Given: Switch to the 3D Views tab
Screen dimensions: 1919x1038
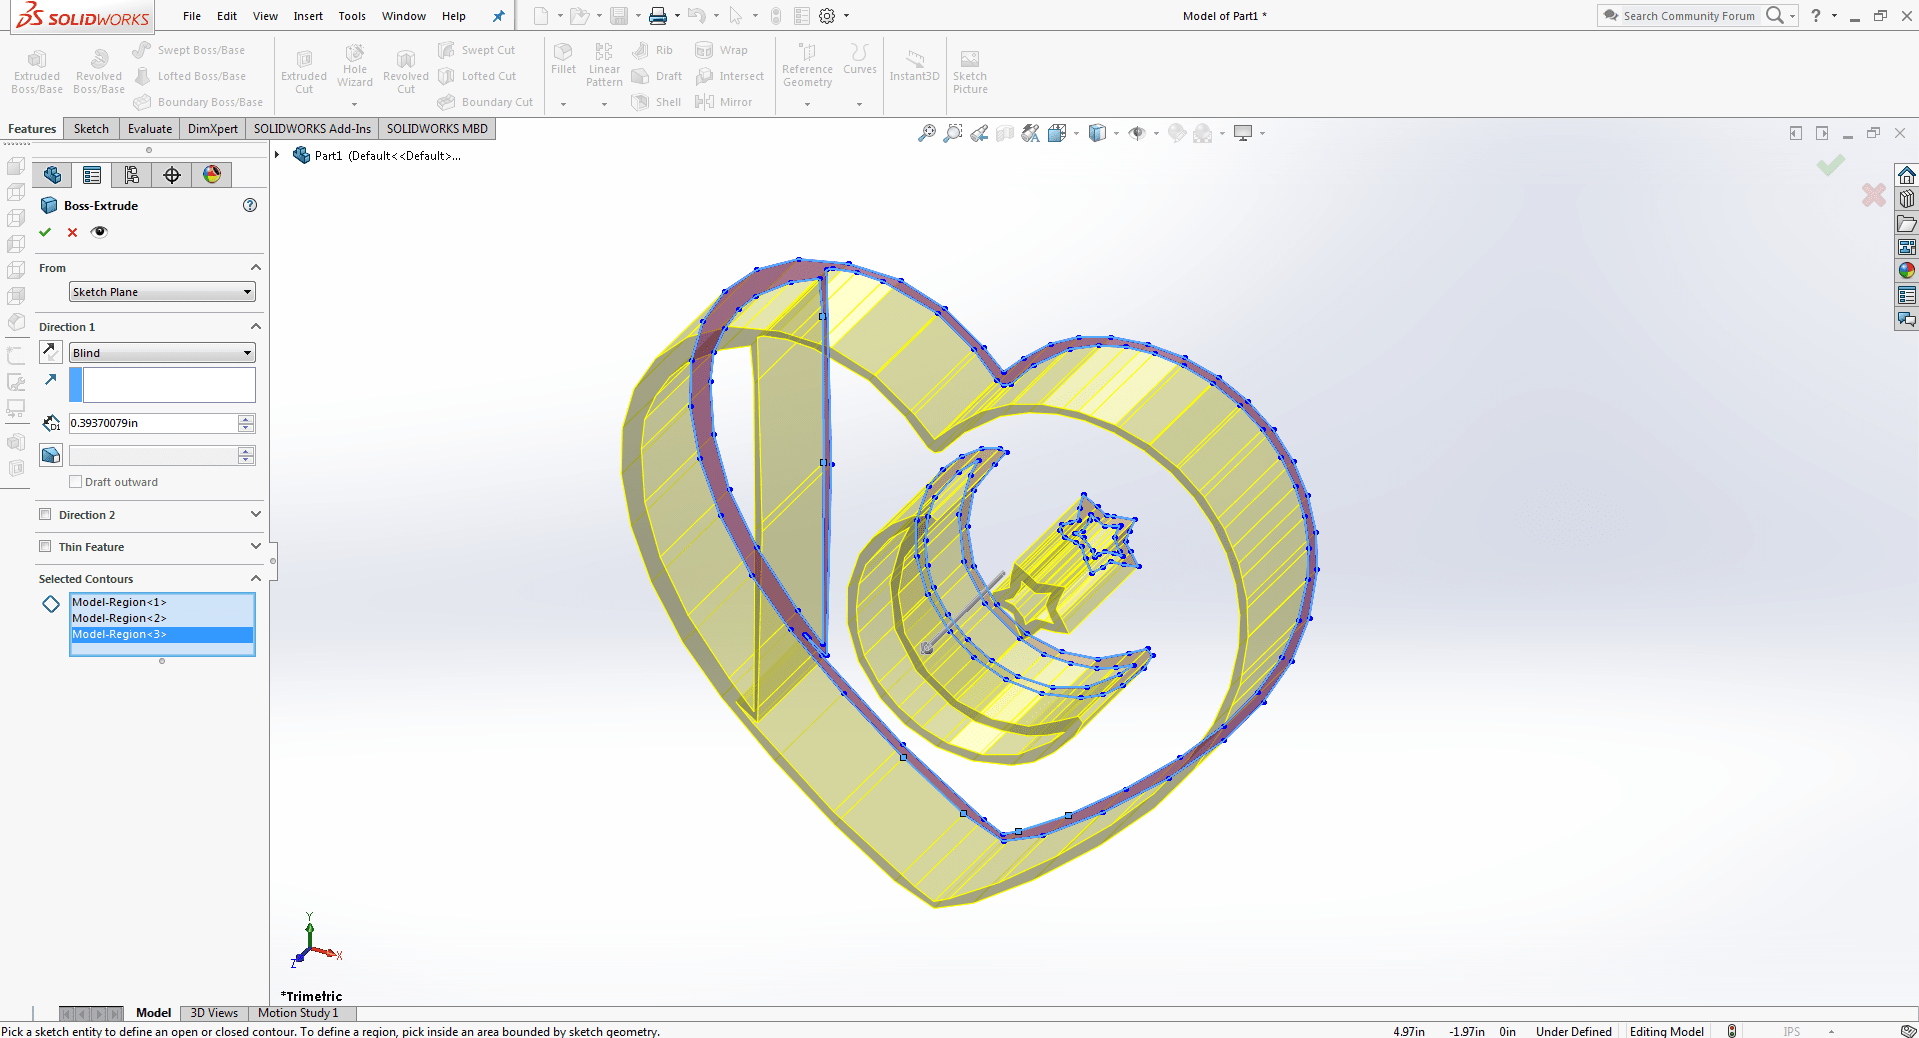Looking at the screenshot, I should point(214,1013).
